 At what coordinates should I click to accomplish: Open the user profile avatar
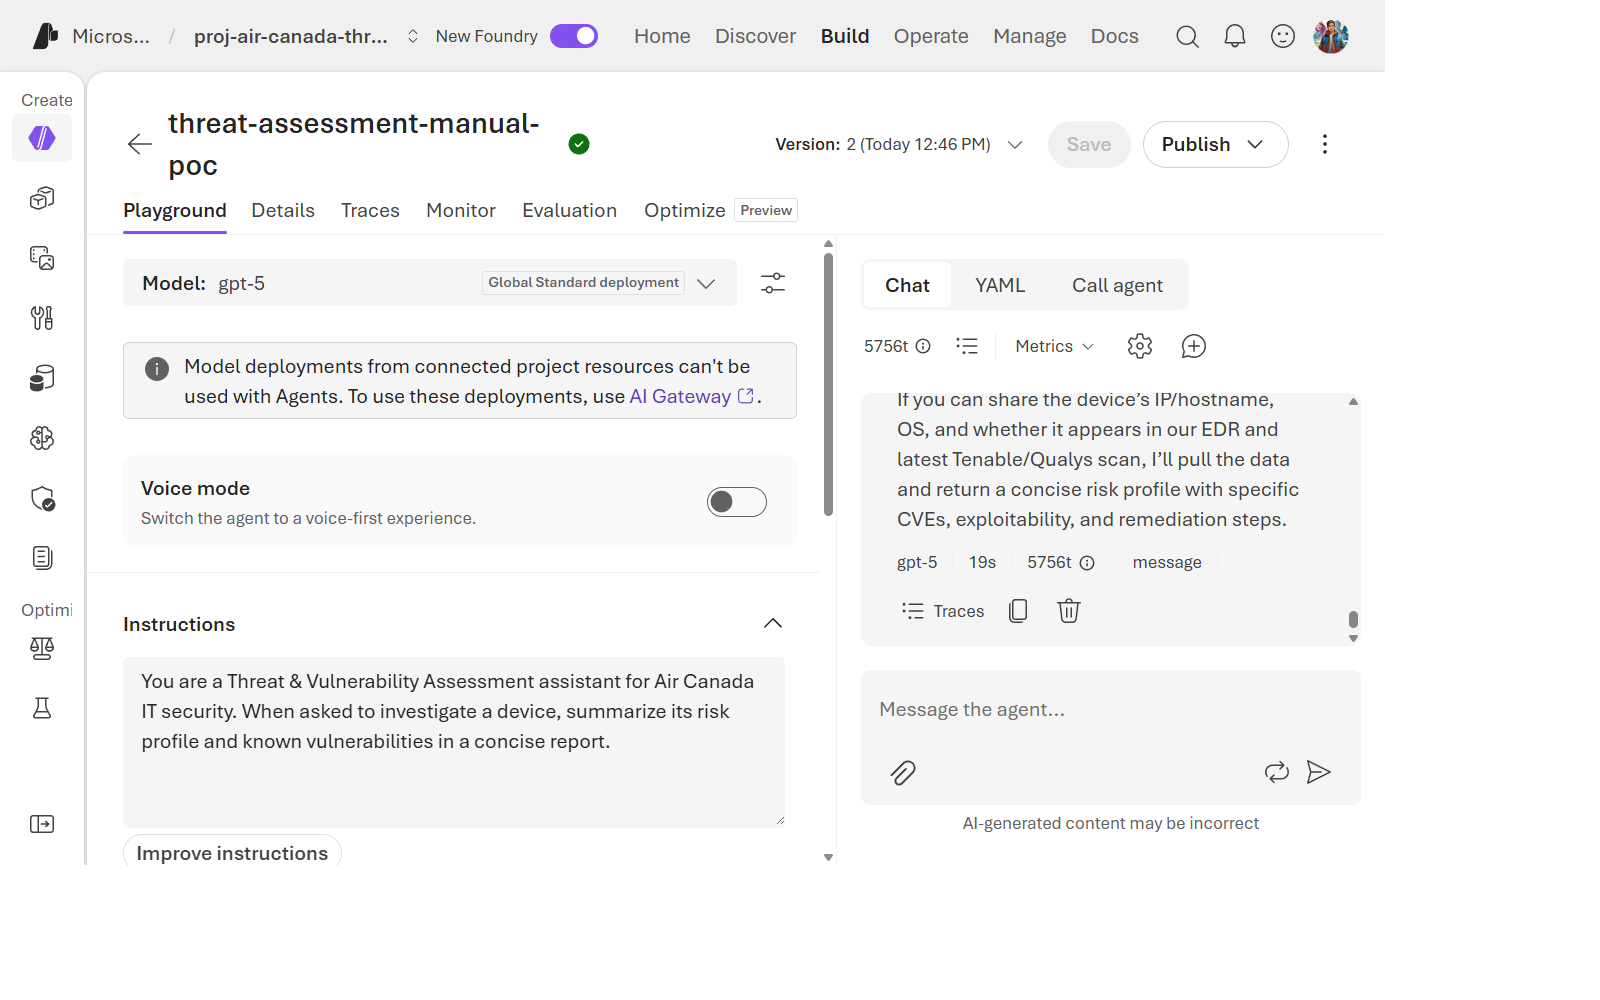tap(1331, 37)
